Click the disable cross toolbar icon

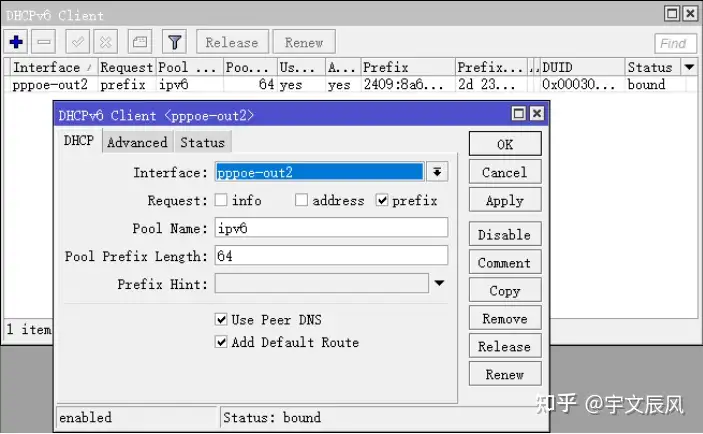coord(106,42)
